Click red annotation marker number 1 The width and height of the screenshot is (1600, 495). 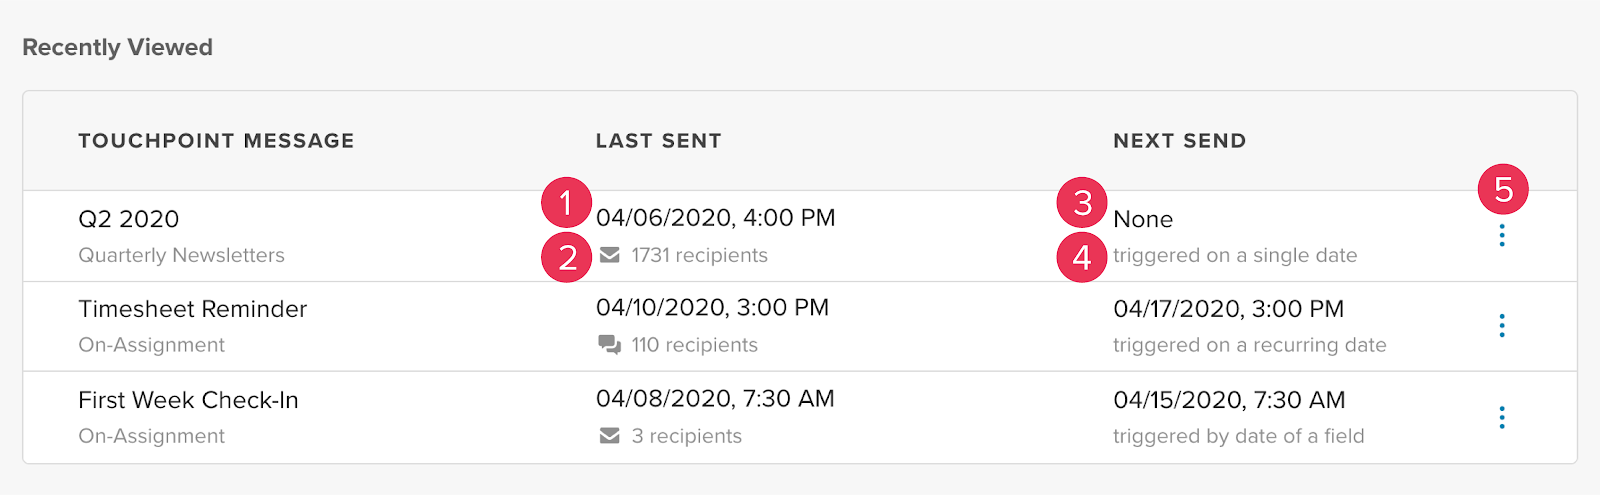566,202
